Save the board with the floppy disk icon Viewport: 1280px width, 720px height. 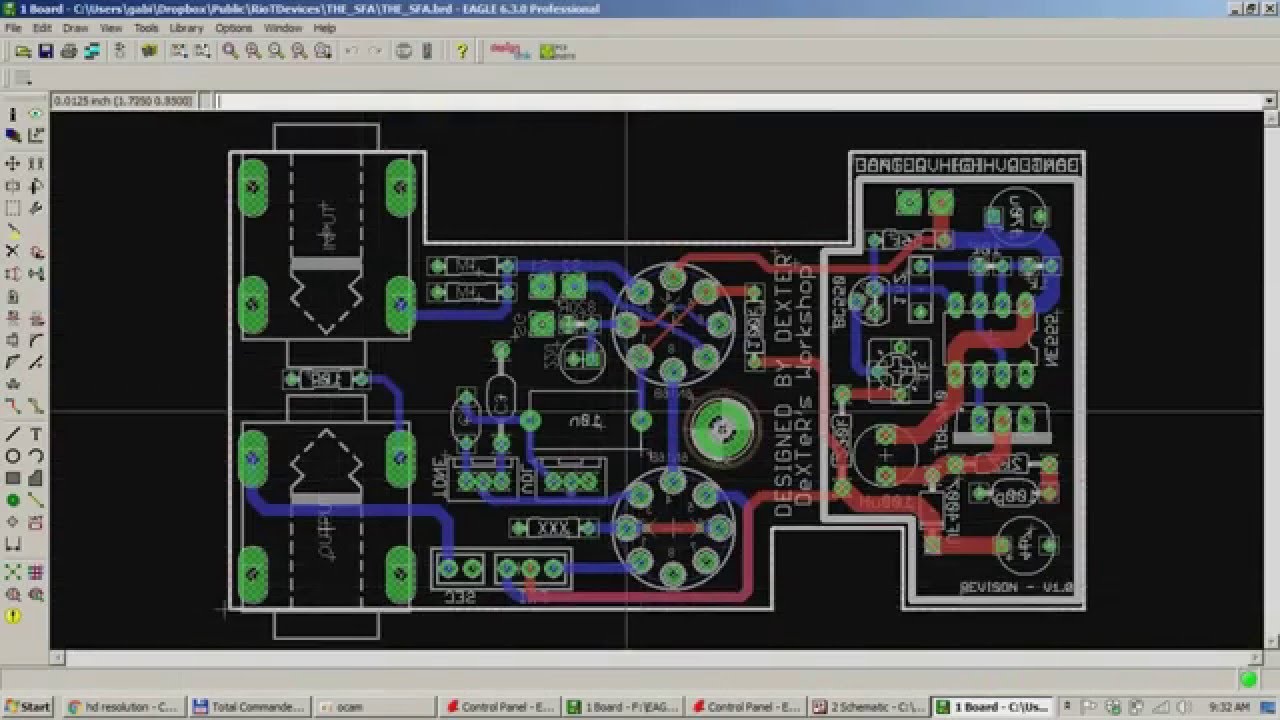pos(46,51)
